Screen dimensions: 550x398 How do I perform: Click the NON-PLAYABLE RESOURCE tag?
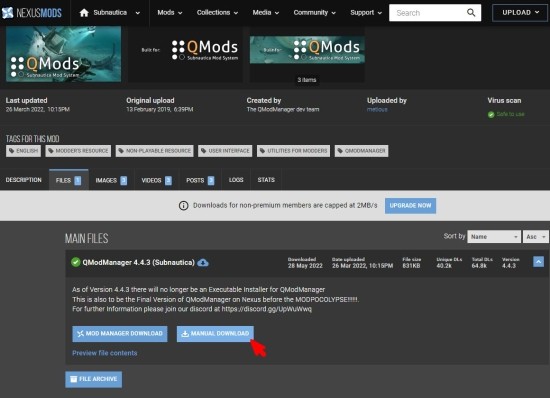pyautogui.click(x=155, y=151)
